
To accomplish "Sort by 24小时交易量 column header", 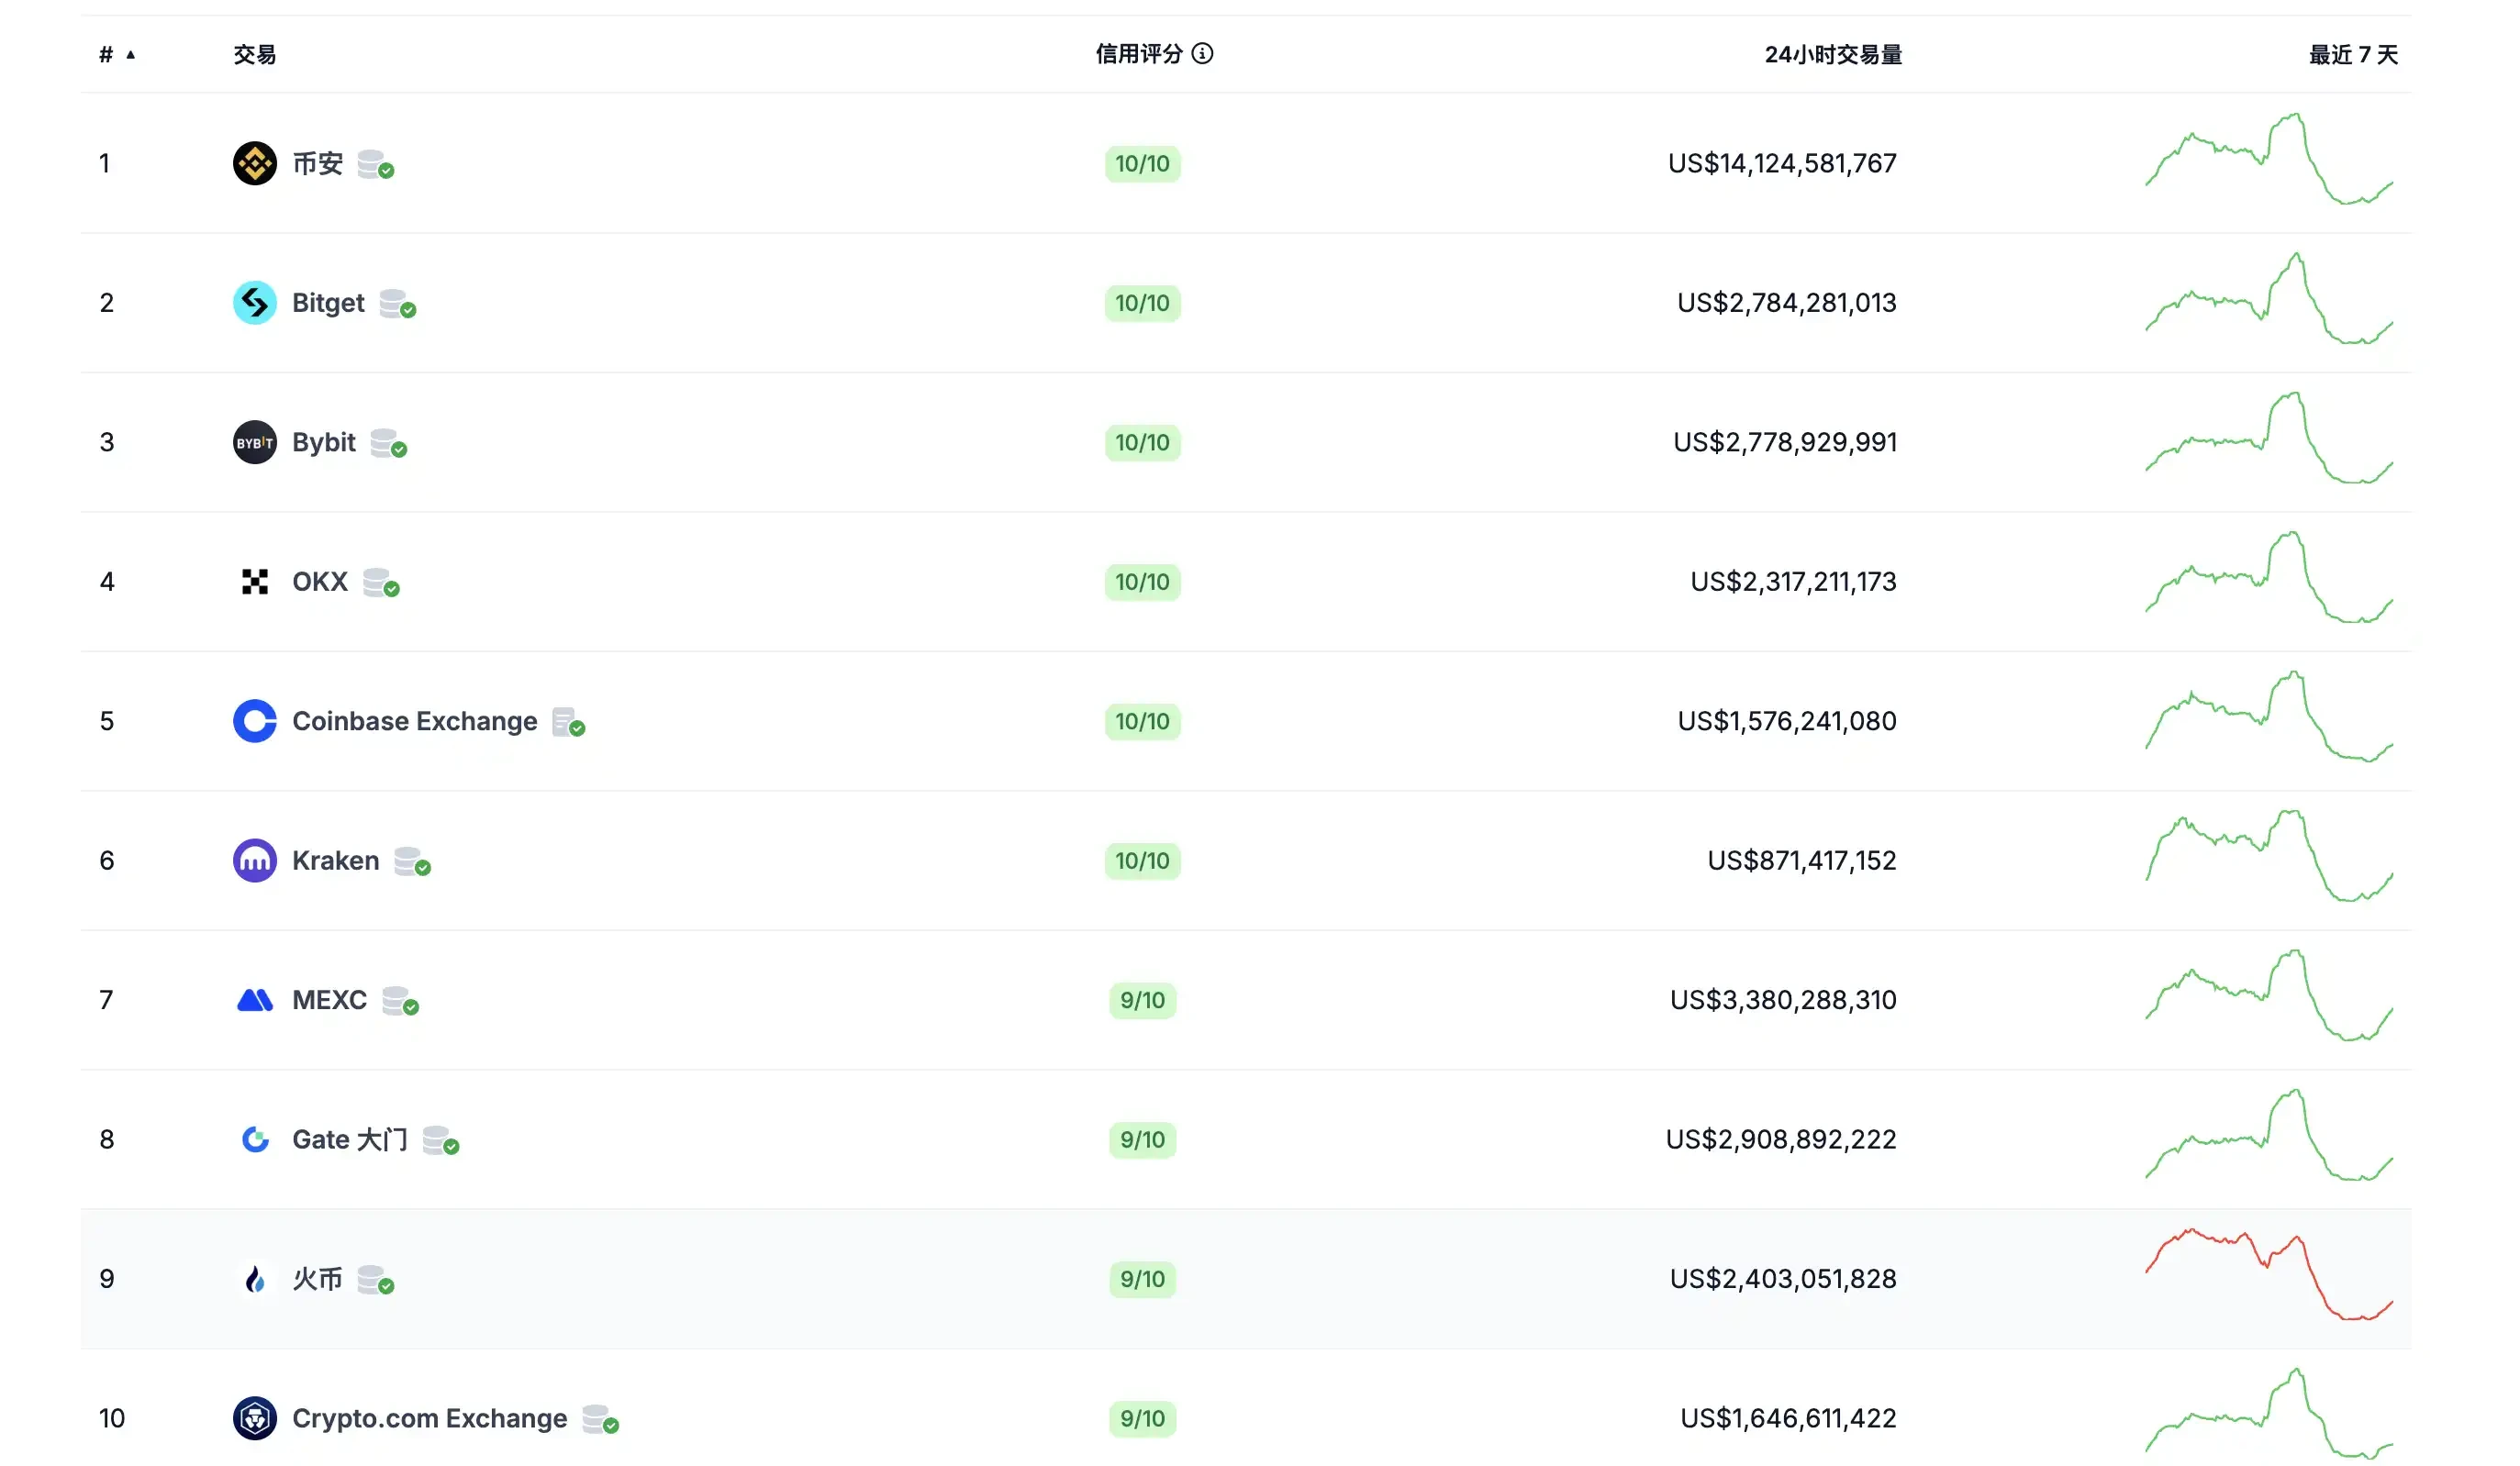I will point(1832,55).
